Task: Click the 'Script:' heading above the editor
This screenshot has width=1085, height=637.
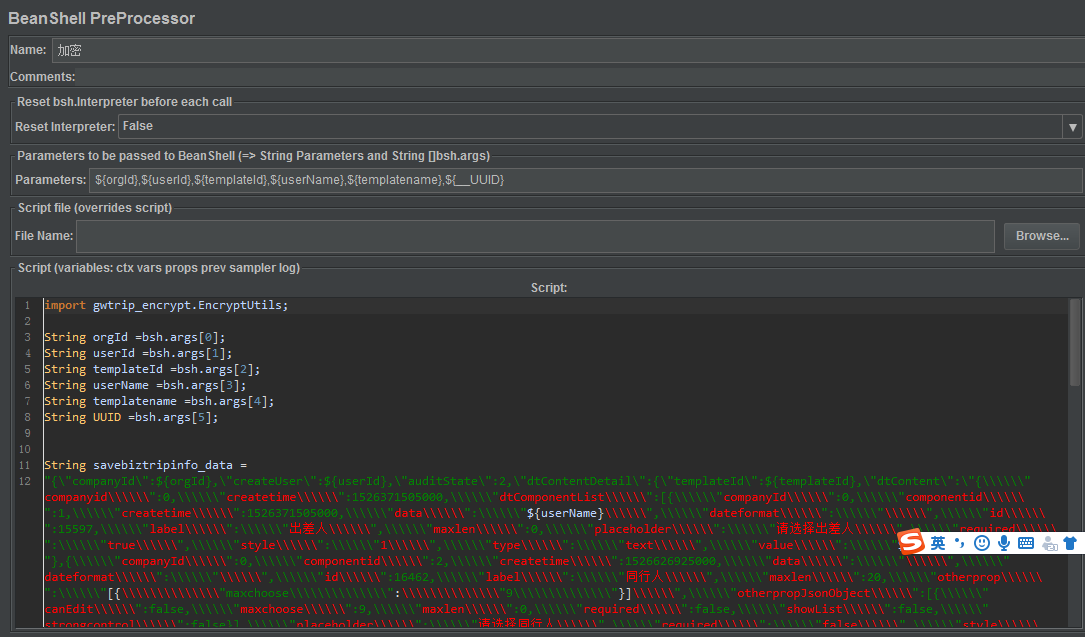Action: coord(549,288)
